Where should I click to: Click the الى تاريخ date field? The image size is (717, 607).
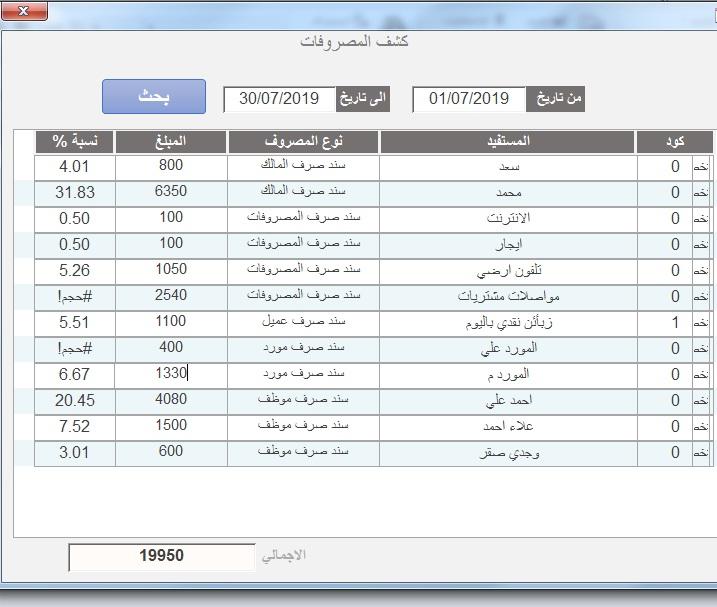(279, 98)
